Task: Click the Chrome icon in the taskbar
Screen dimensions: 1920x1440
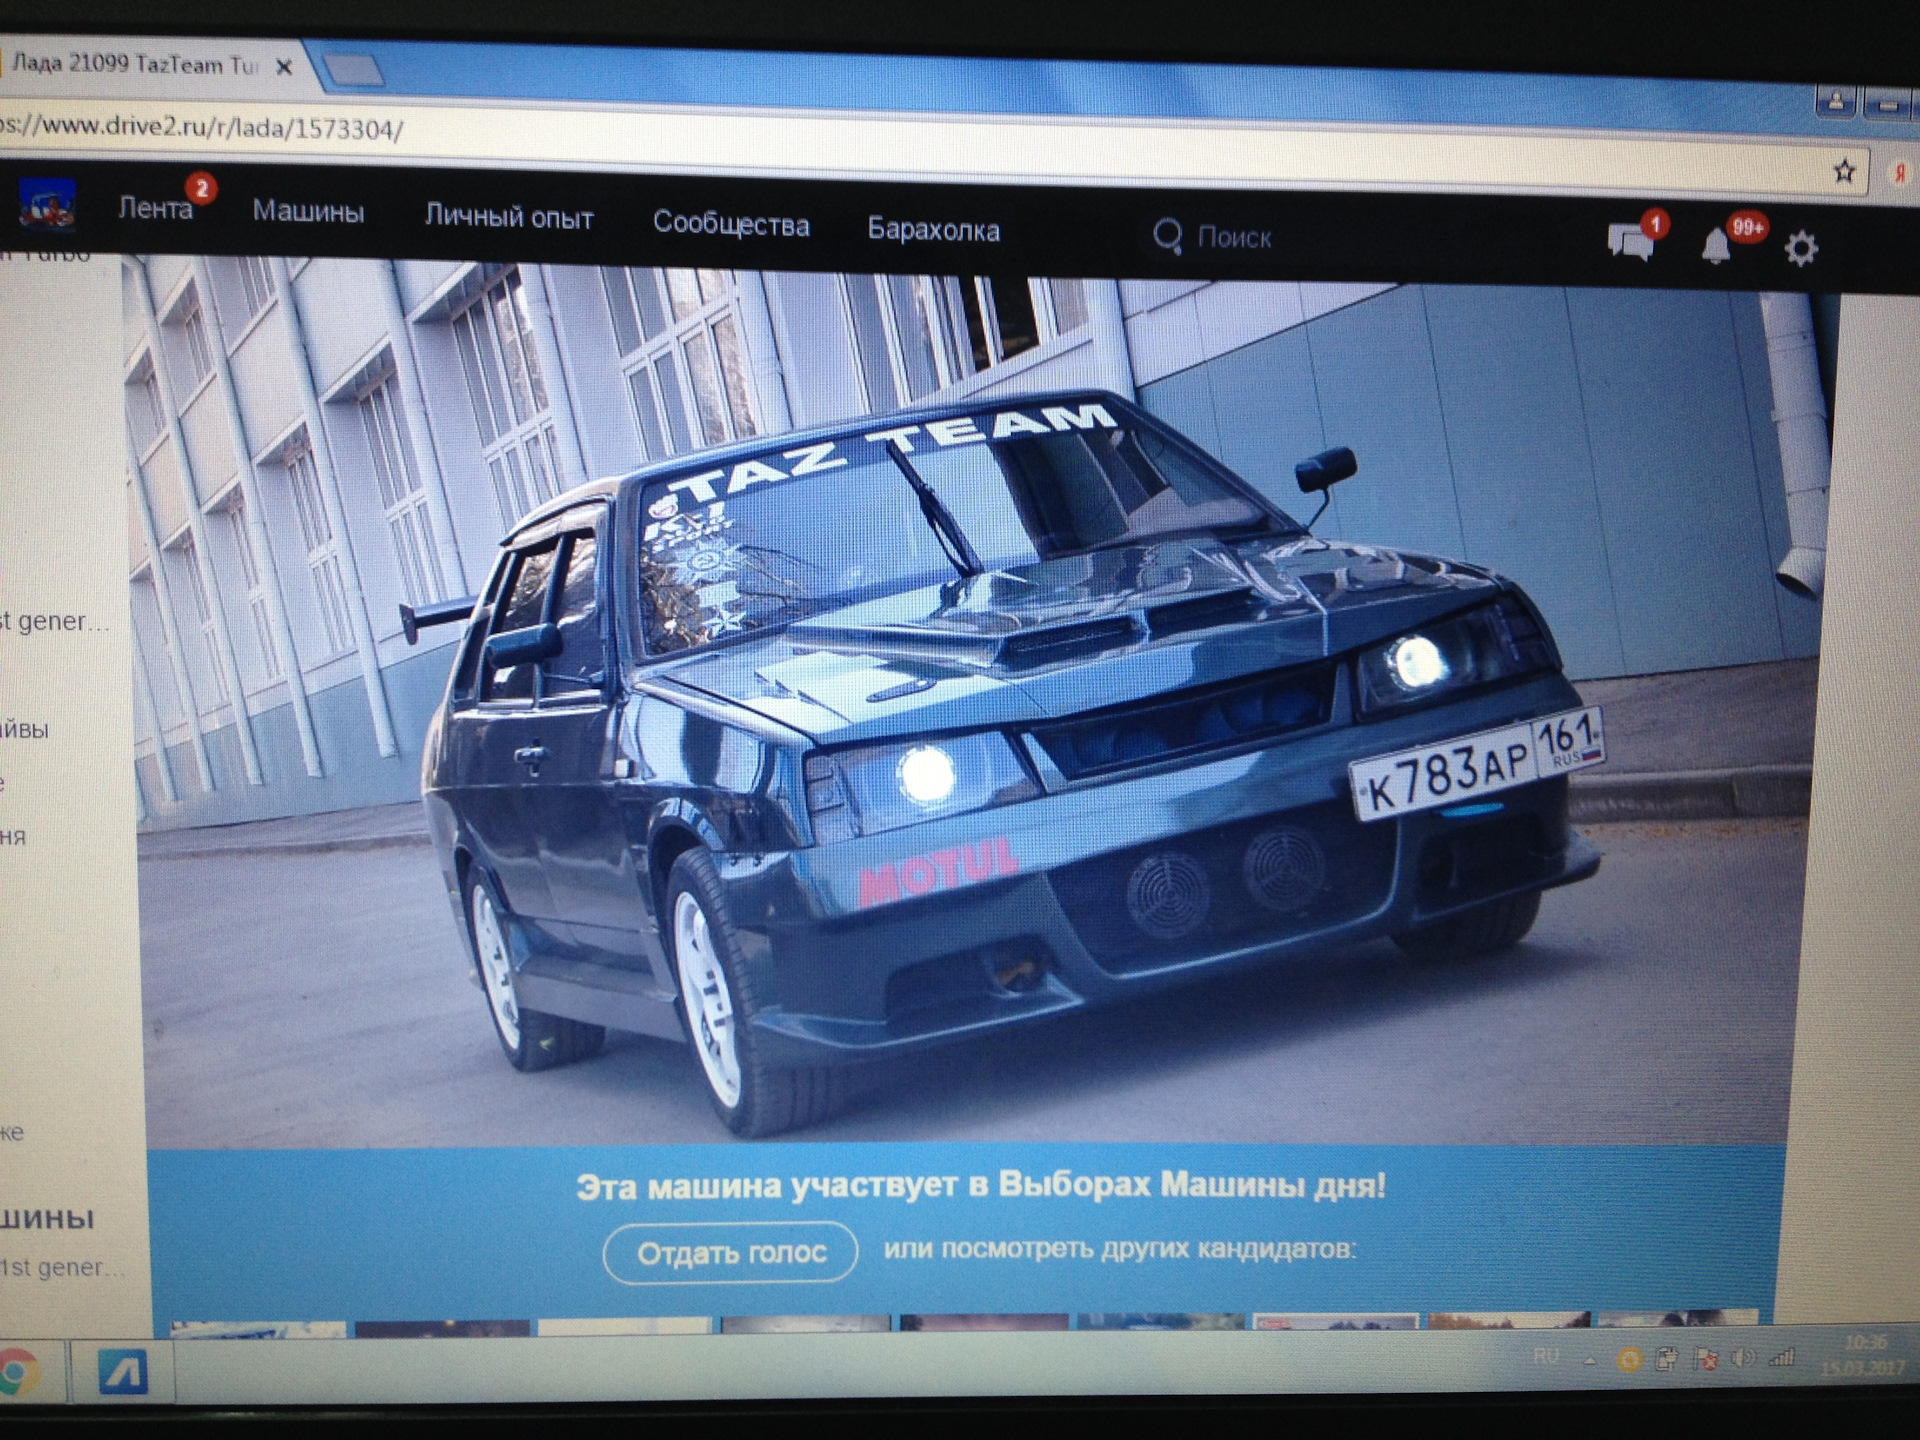Action: (x=17, y=1371)
